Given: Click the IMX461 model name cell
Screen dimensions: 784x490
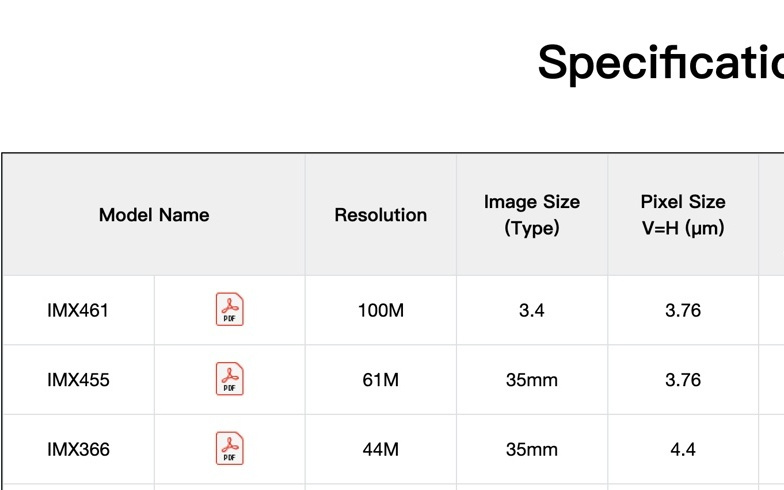Looking at the screenshot, I should (x=78, y=310).
